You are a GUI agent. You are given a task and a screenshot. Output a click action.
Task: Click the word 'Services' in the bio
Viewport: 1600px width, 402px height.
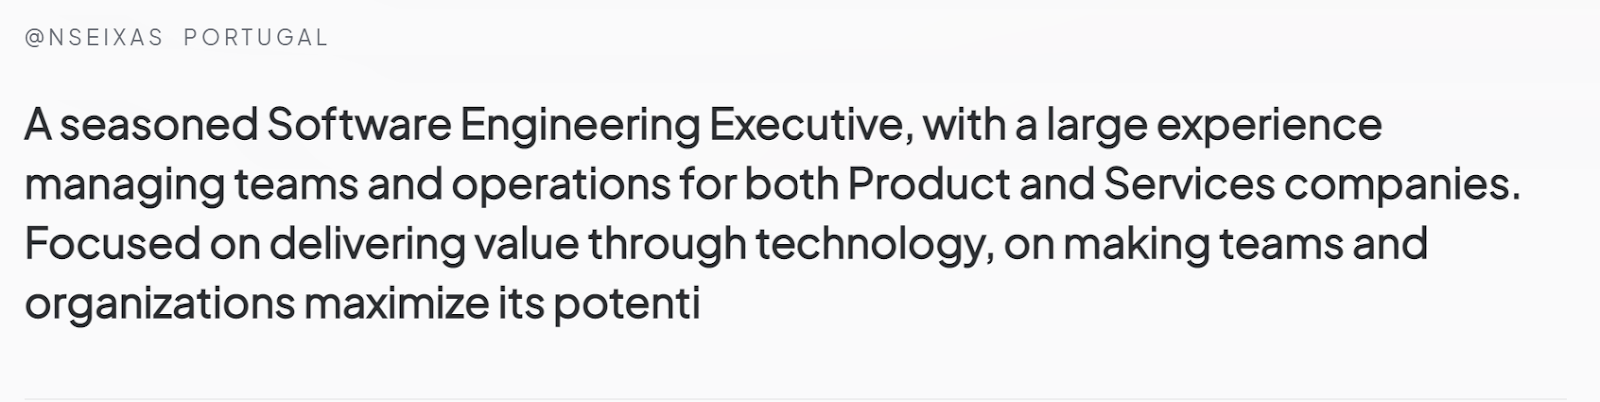[x=1189, y=185]
